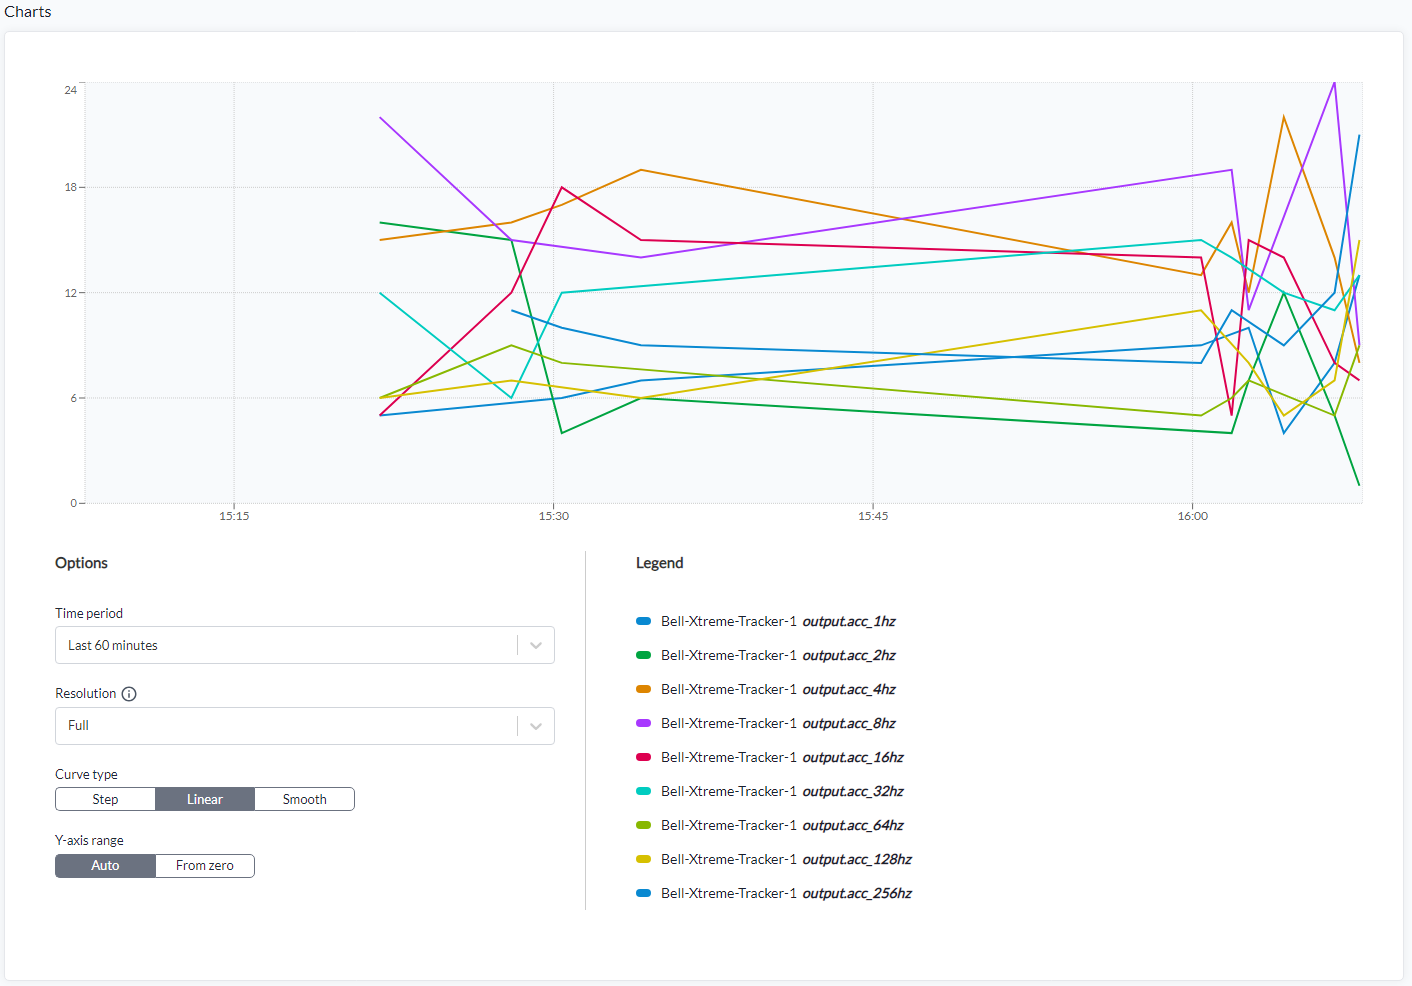Open the Resolution dropdown arrow
Image resolution: width=1412 pixels, height=986 pixels.
pos(536,726)
